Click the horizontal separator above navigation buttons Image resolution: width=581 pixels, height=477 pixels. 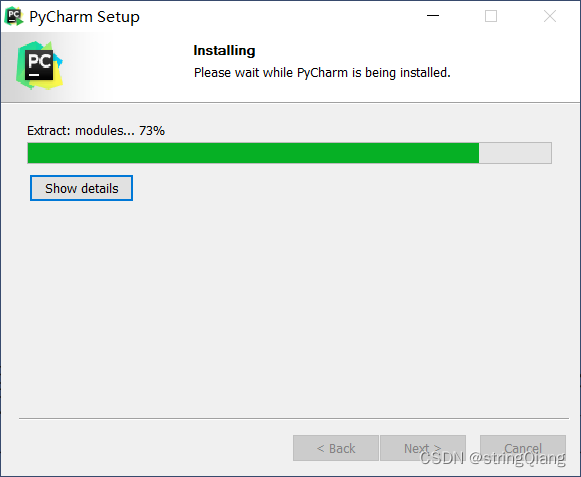click(x=294, y=418)
